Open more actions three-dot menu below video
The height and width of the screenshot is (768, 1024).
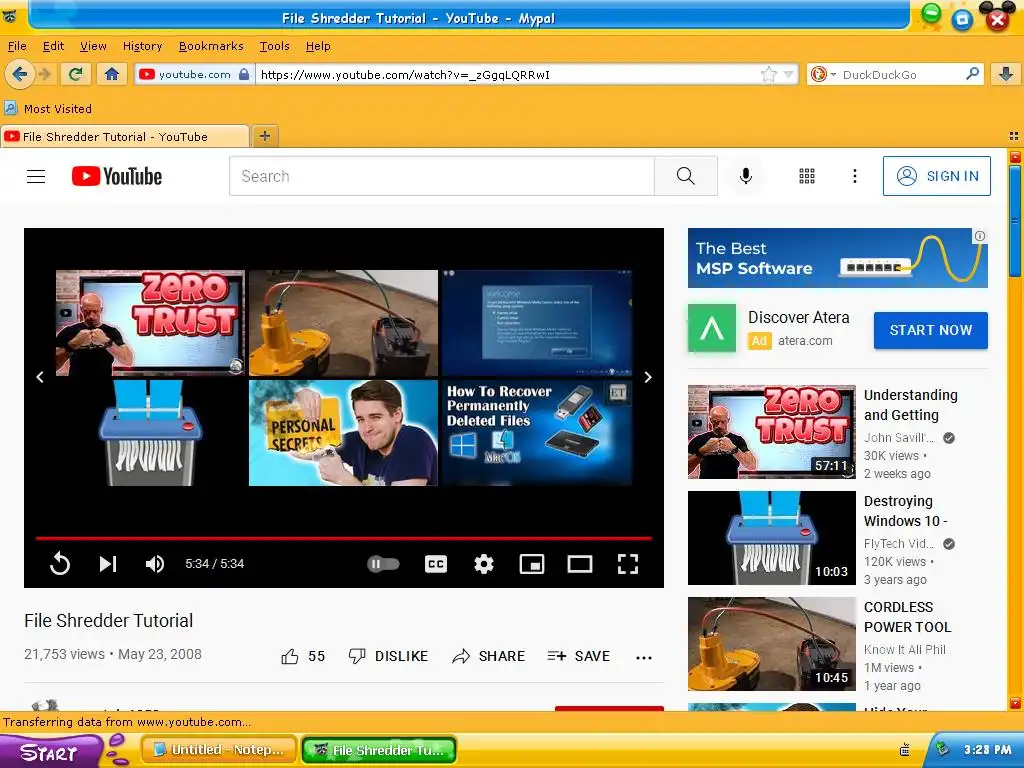(x=644, y=658)
